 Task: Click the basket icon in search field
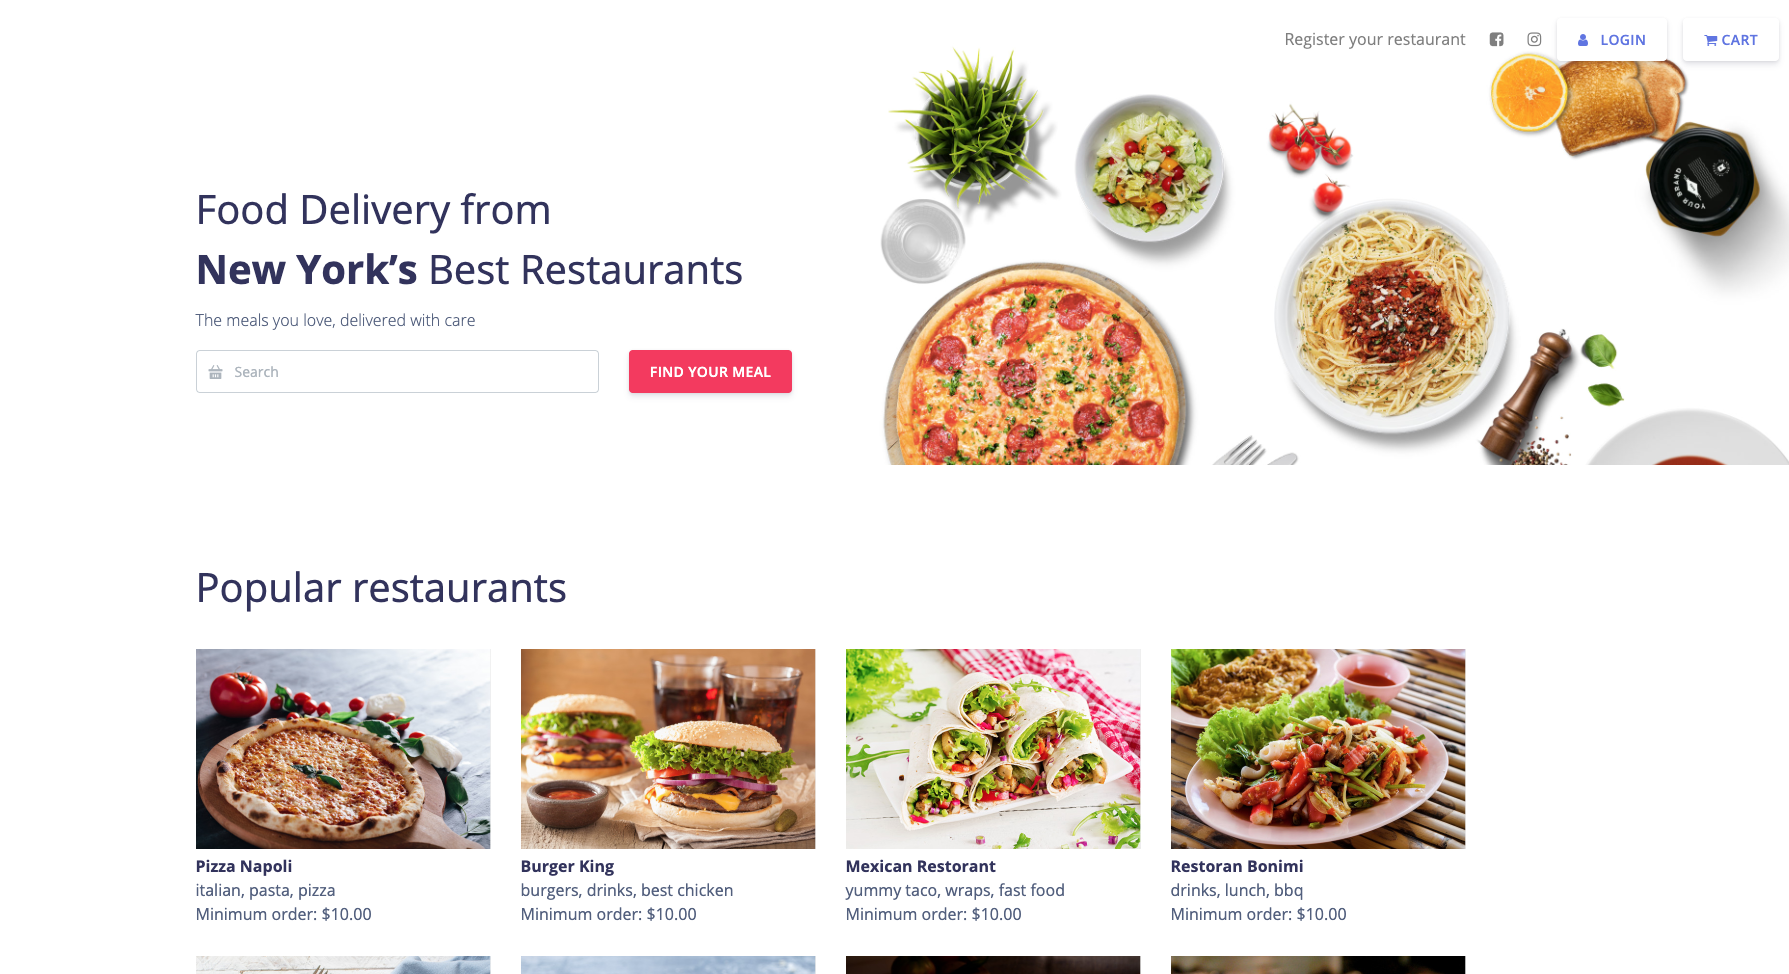click(215, 372)
